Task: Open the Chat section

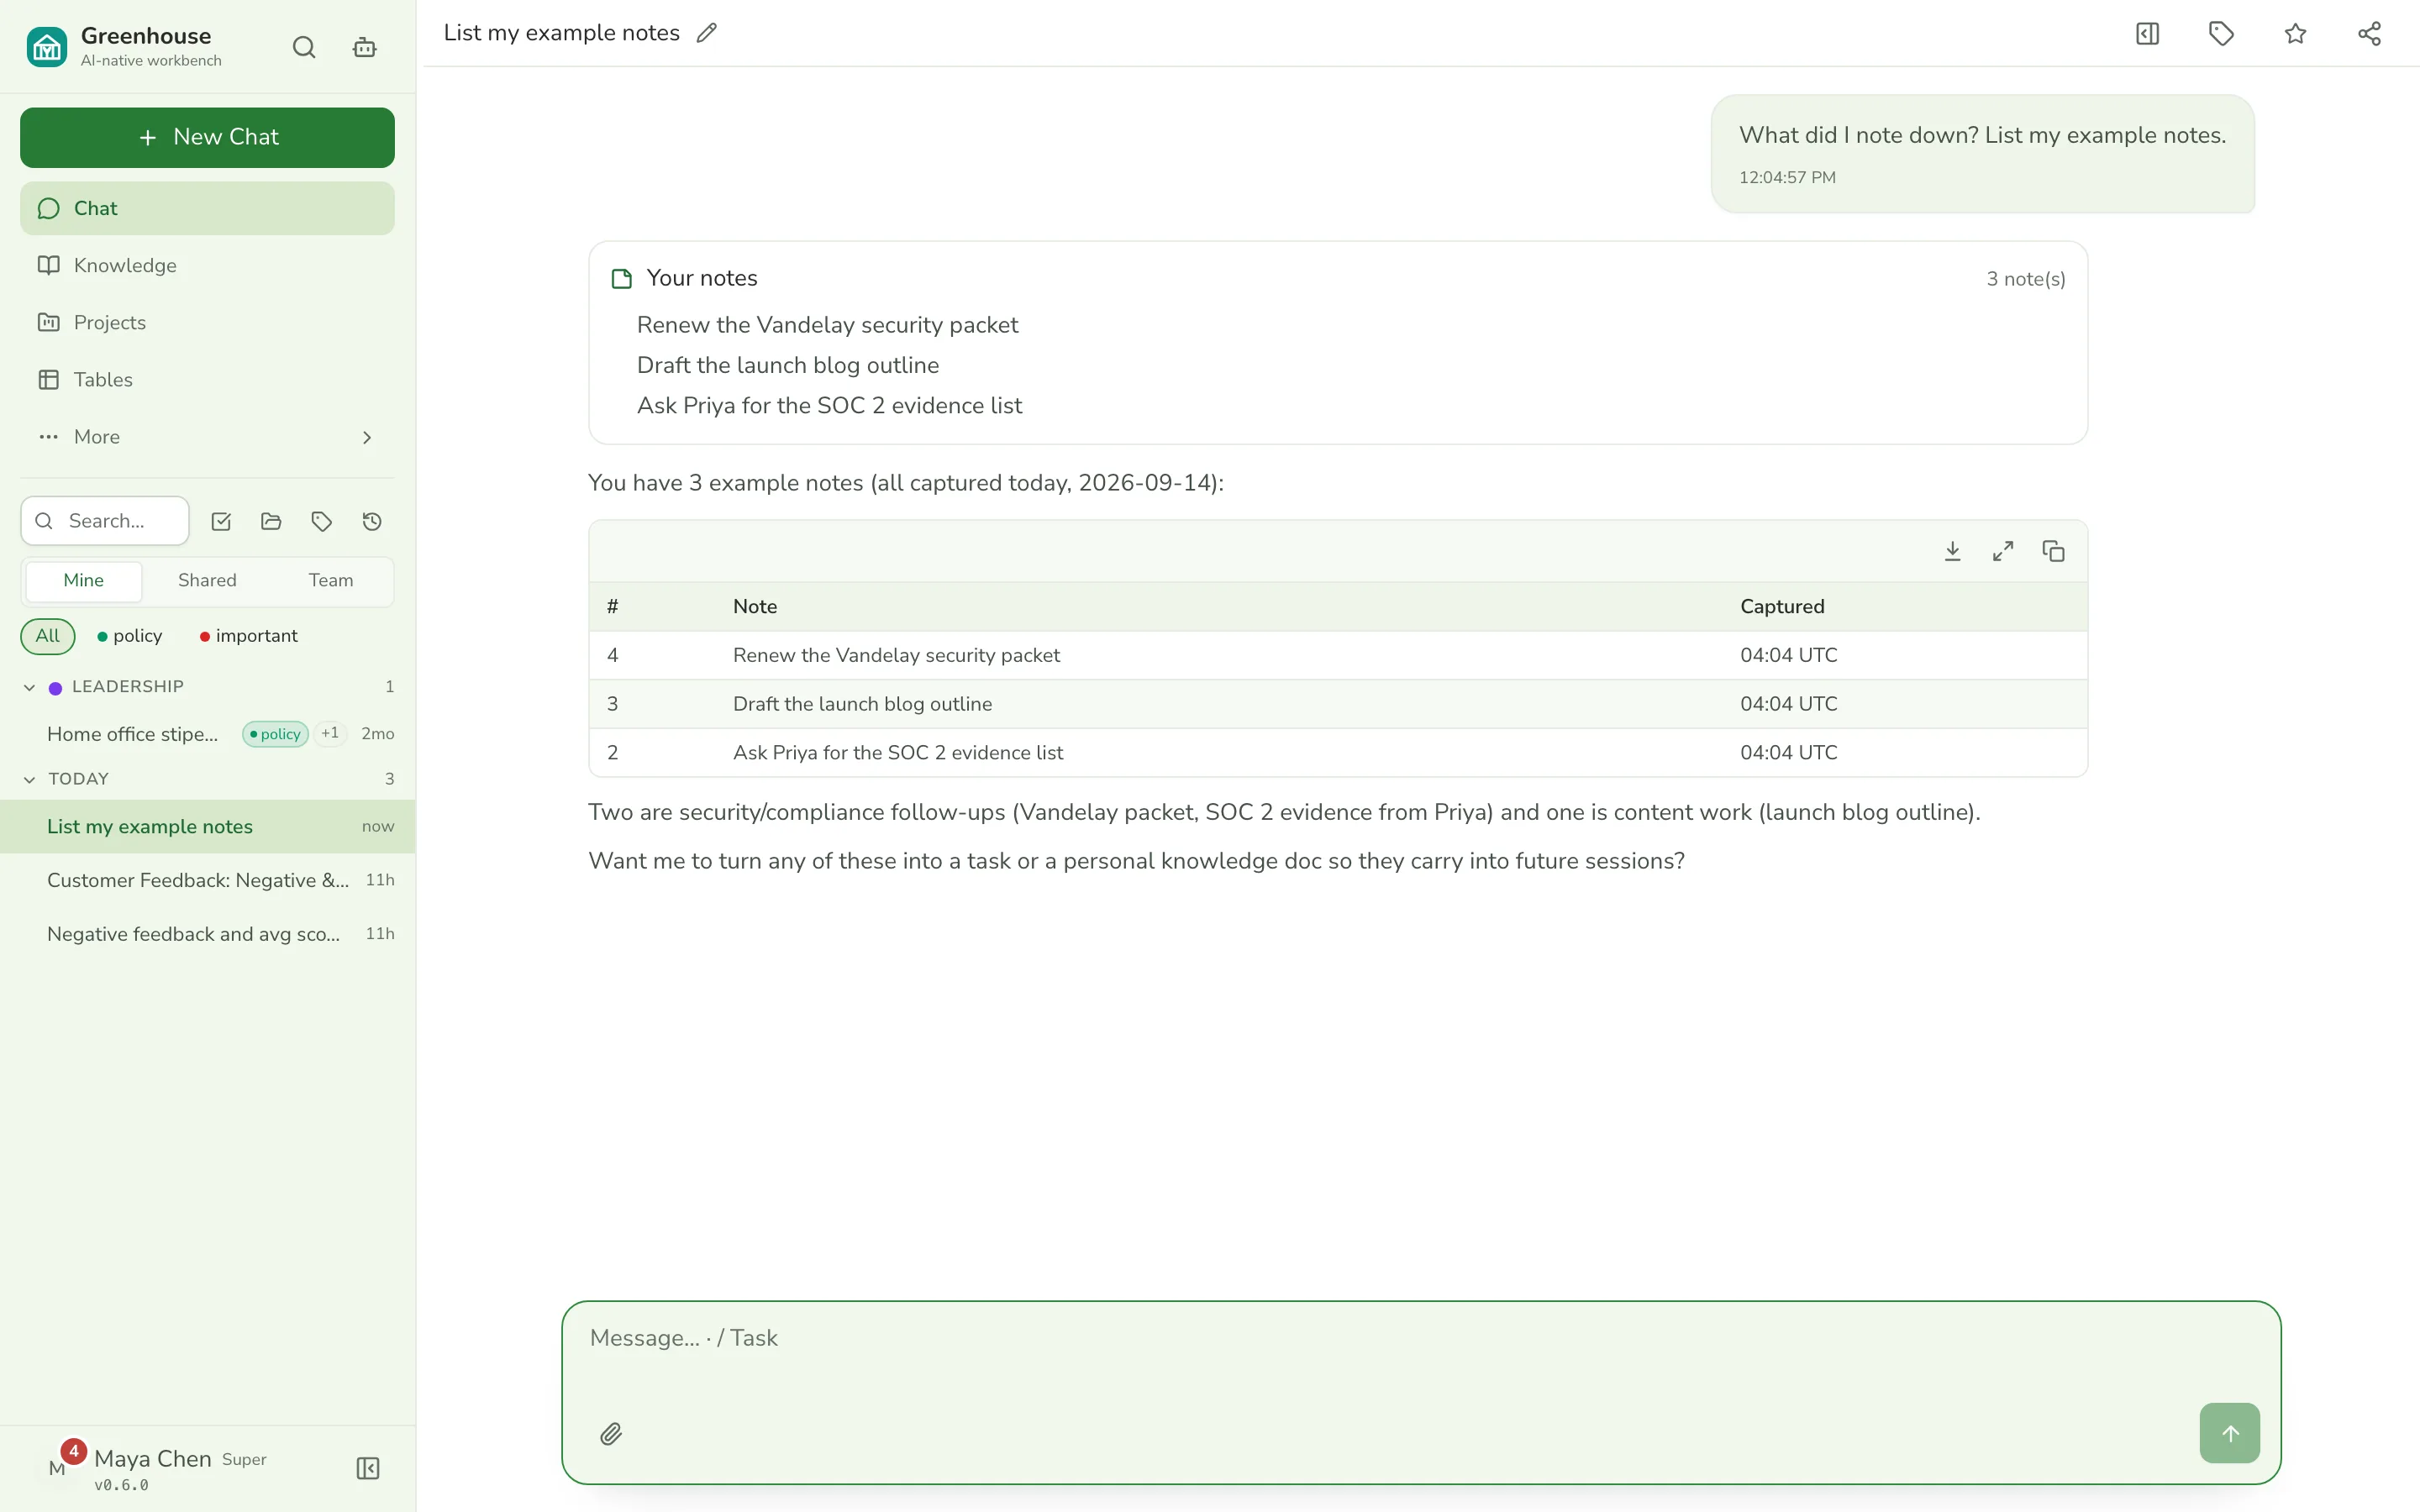Action: (x=207, y=208)
